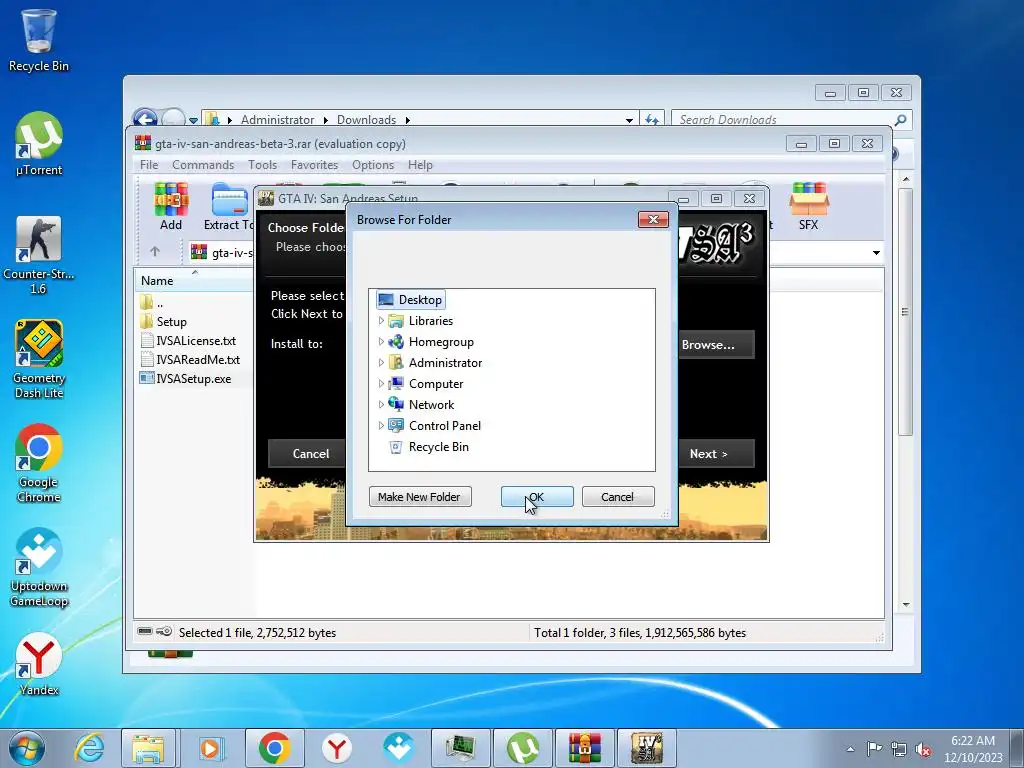Click Make New Folder button
Viewport: 1024px width, 768px height.
pos(419,496)
